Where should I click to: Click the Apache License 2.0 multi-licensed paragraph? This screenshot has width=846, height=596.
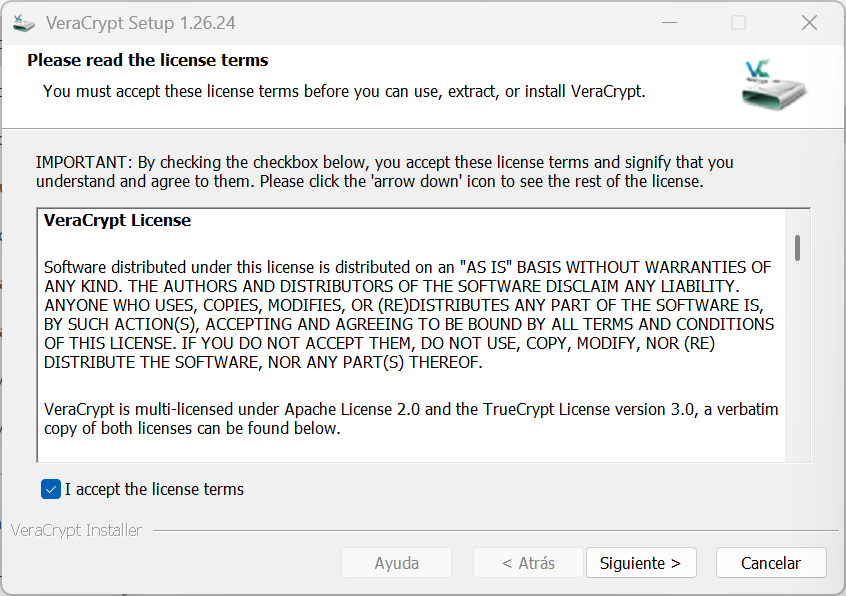click(410, 419)
